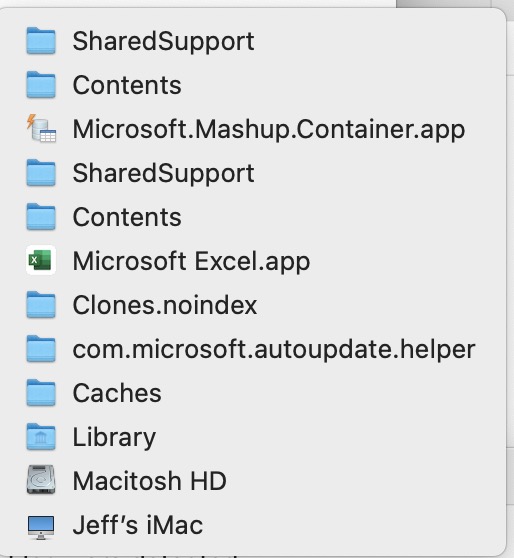Click the Library folder icon with building emblem
This screenshot has height=558, width=514.
pyautogui.click(x=41, y=437)
